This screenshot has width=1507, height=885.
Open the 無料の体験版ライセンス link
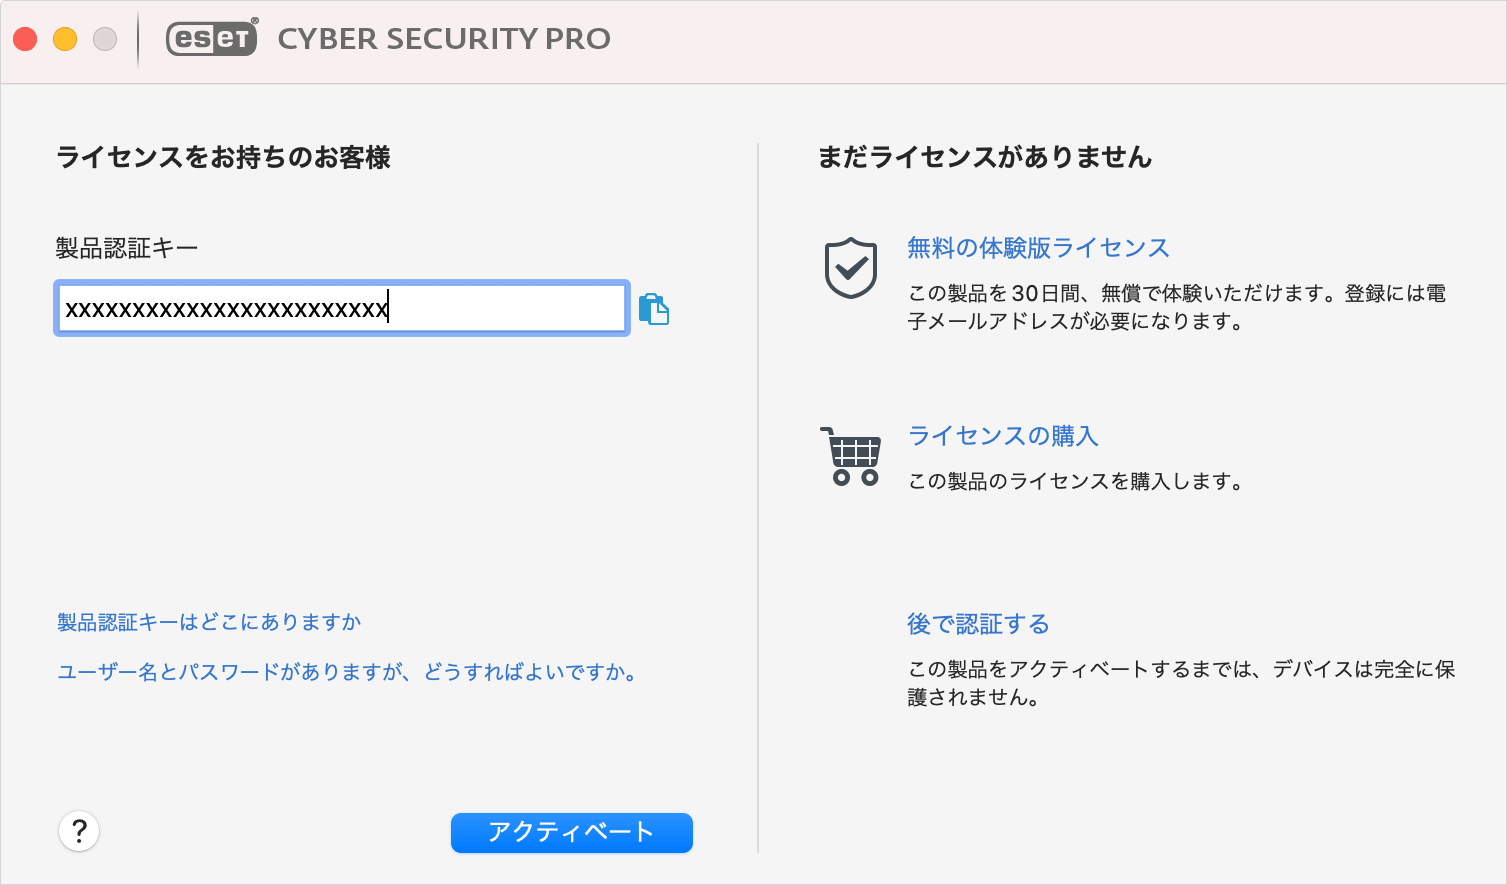[1038, 248]
